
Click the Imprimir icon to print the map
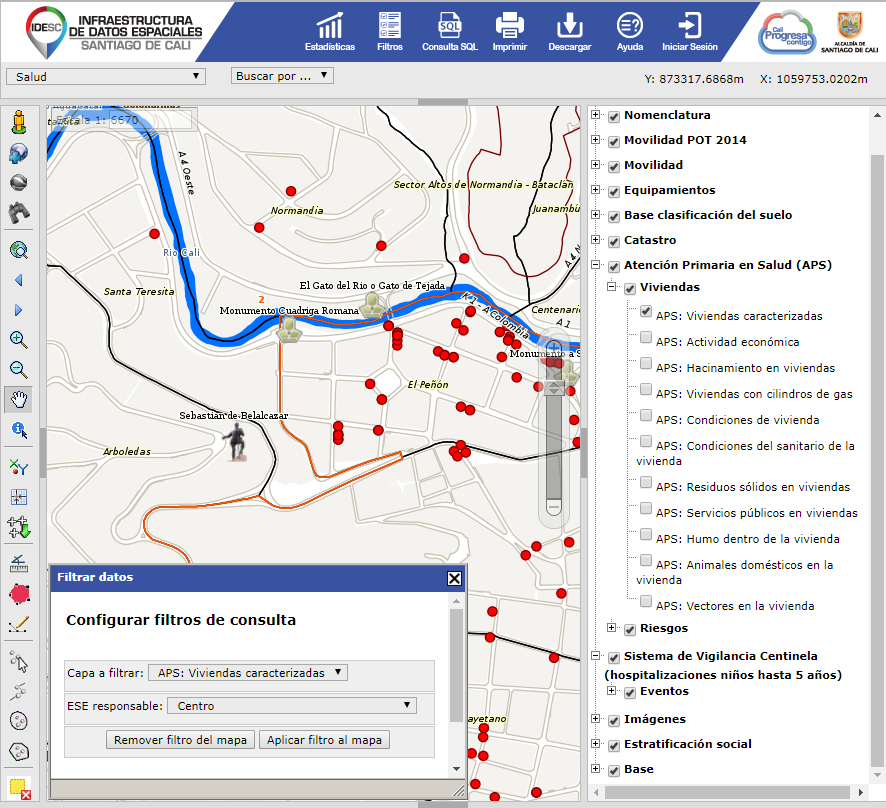[x=510, y=30]
